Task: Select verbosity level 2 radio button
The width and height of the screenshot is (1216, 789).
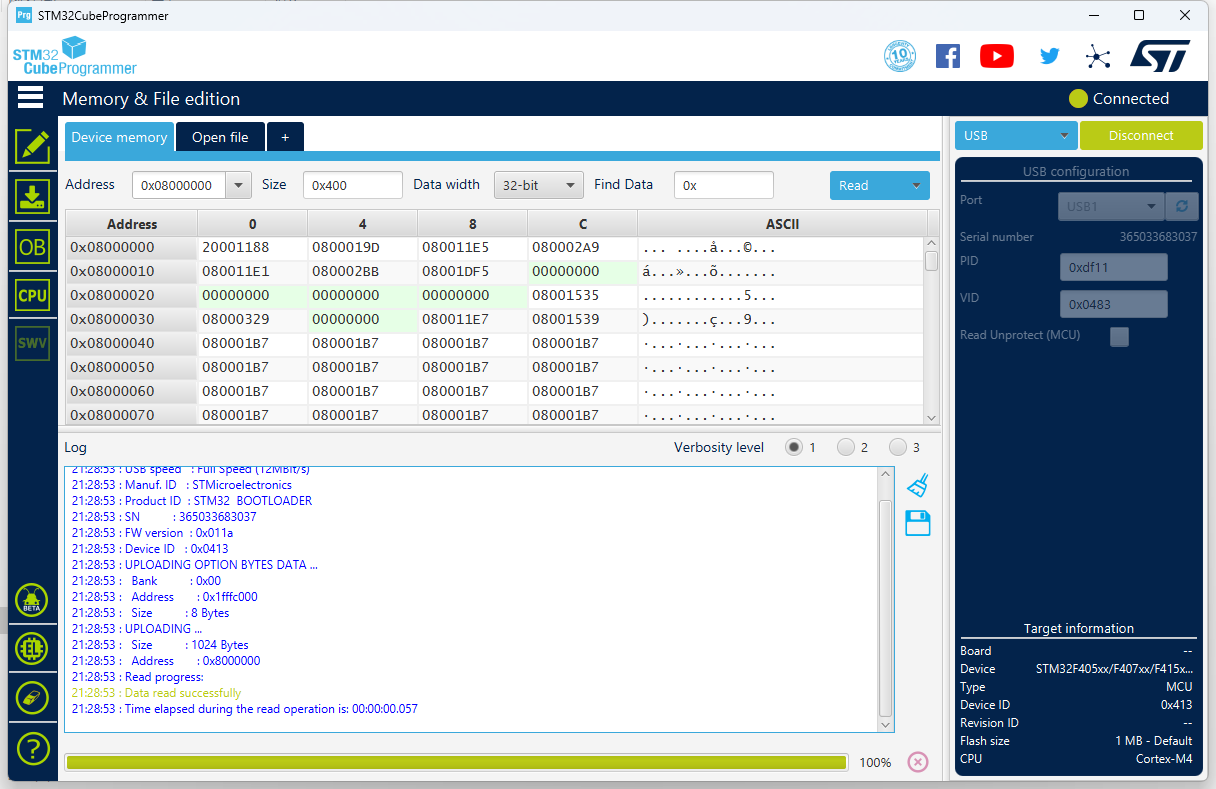Action: pos(847,447)
